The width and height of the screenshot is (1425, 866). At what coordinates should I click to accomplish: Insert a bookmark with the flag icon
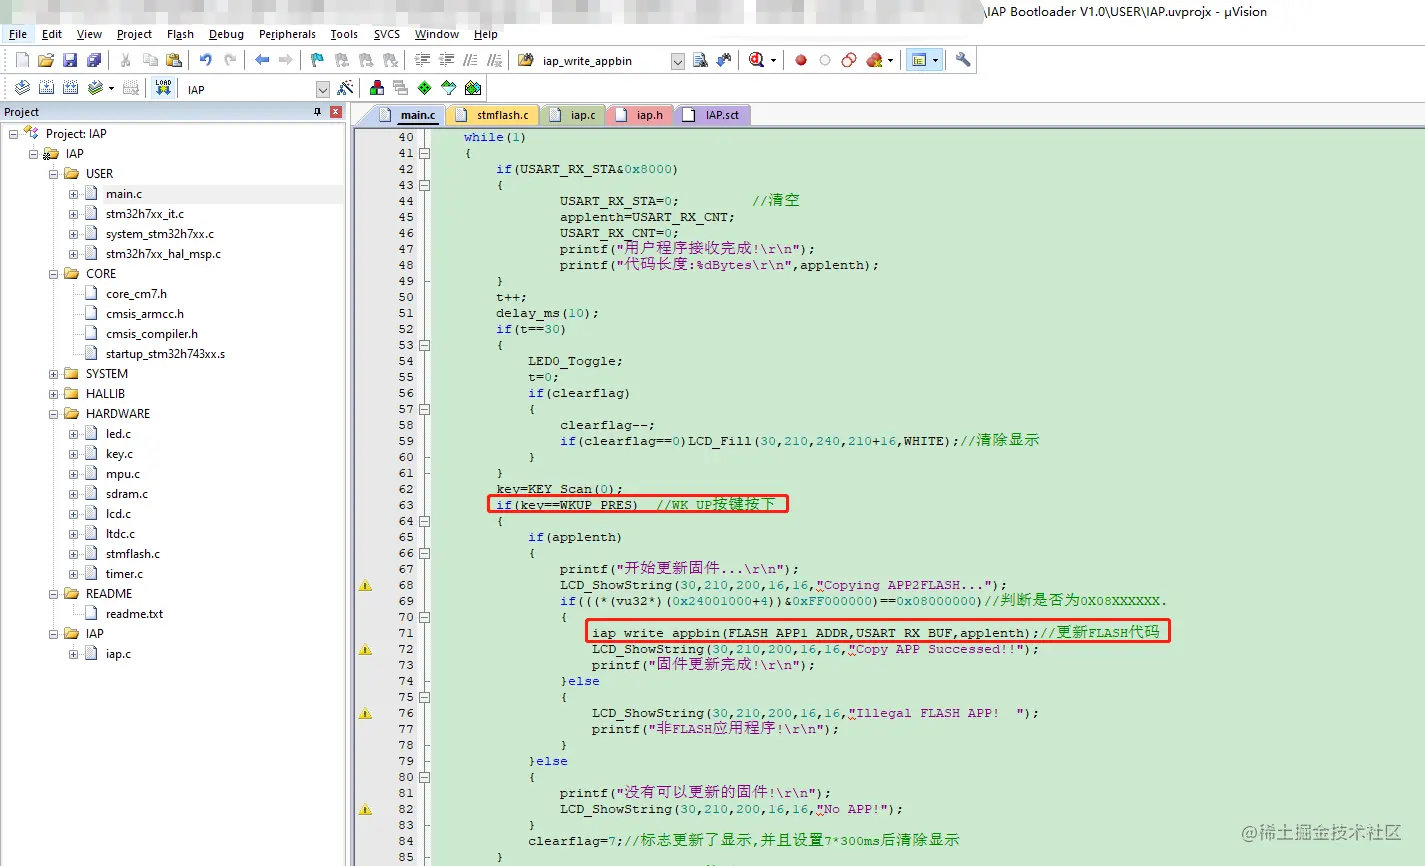317,60
